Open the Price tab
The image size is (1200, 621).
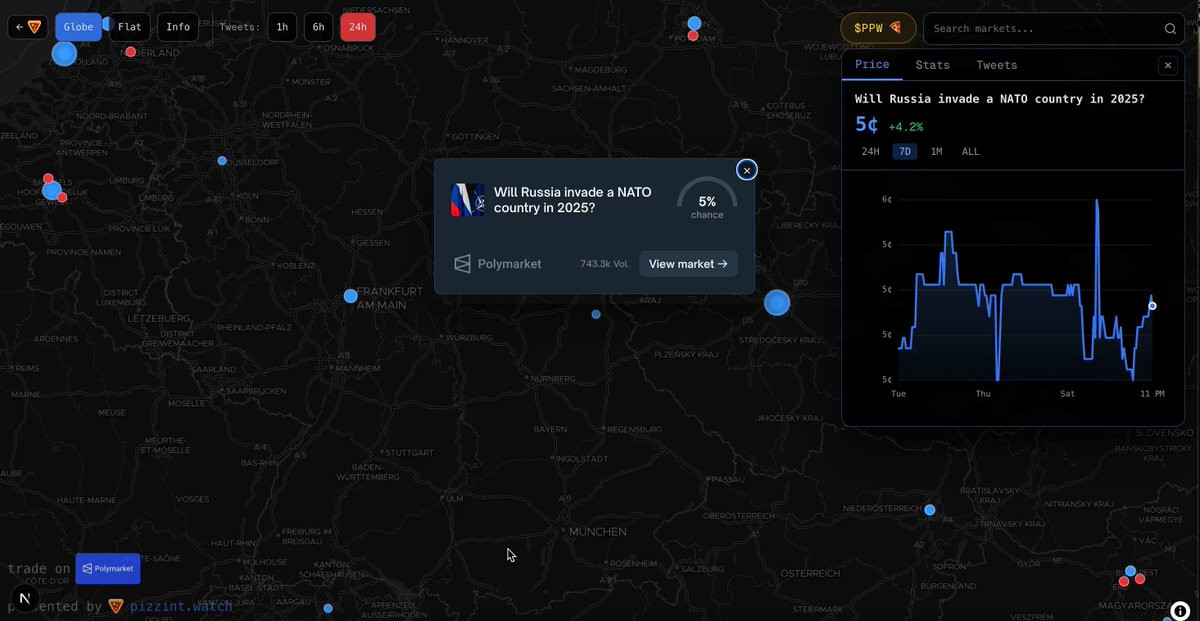tap(872, 65)
